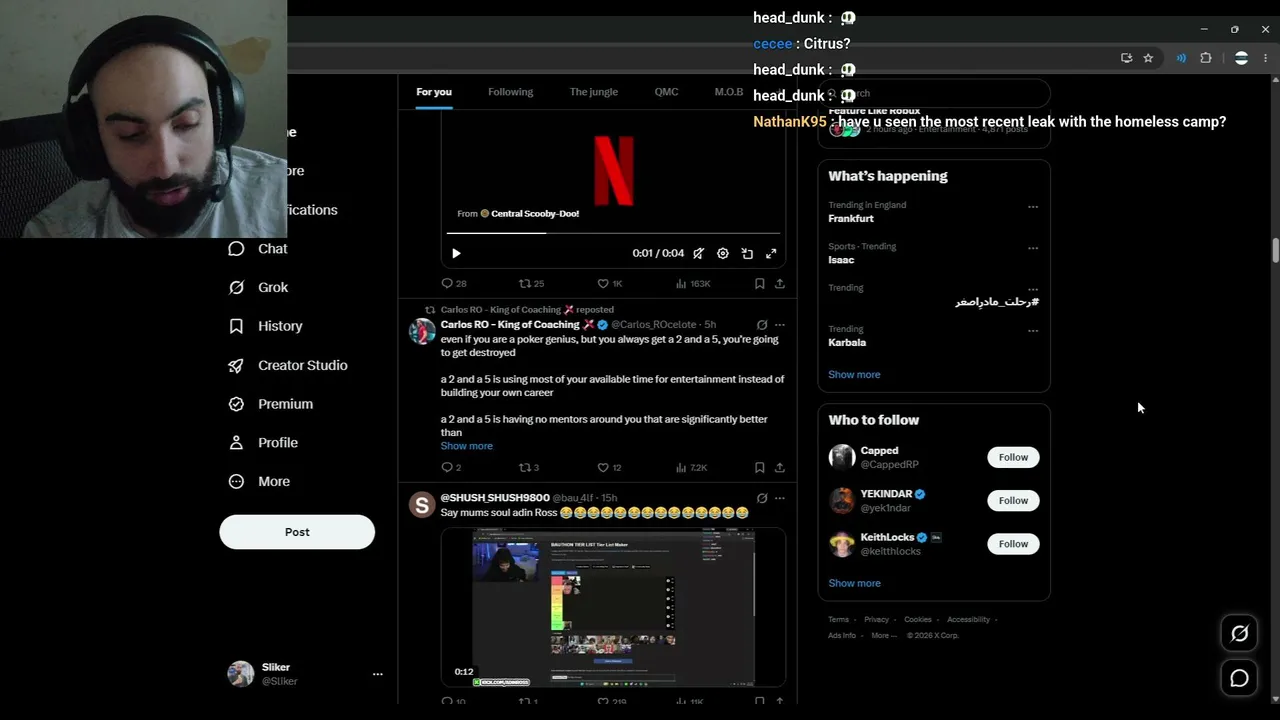The width and height of the screenshot is (1280, 720).
Task: Open Chat from the left sidebar
Action: pos(258,249)
